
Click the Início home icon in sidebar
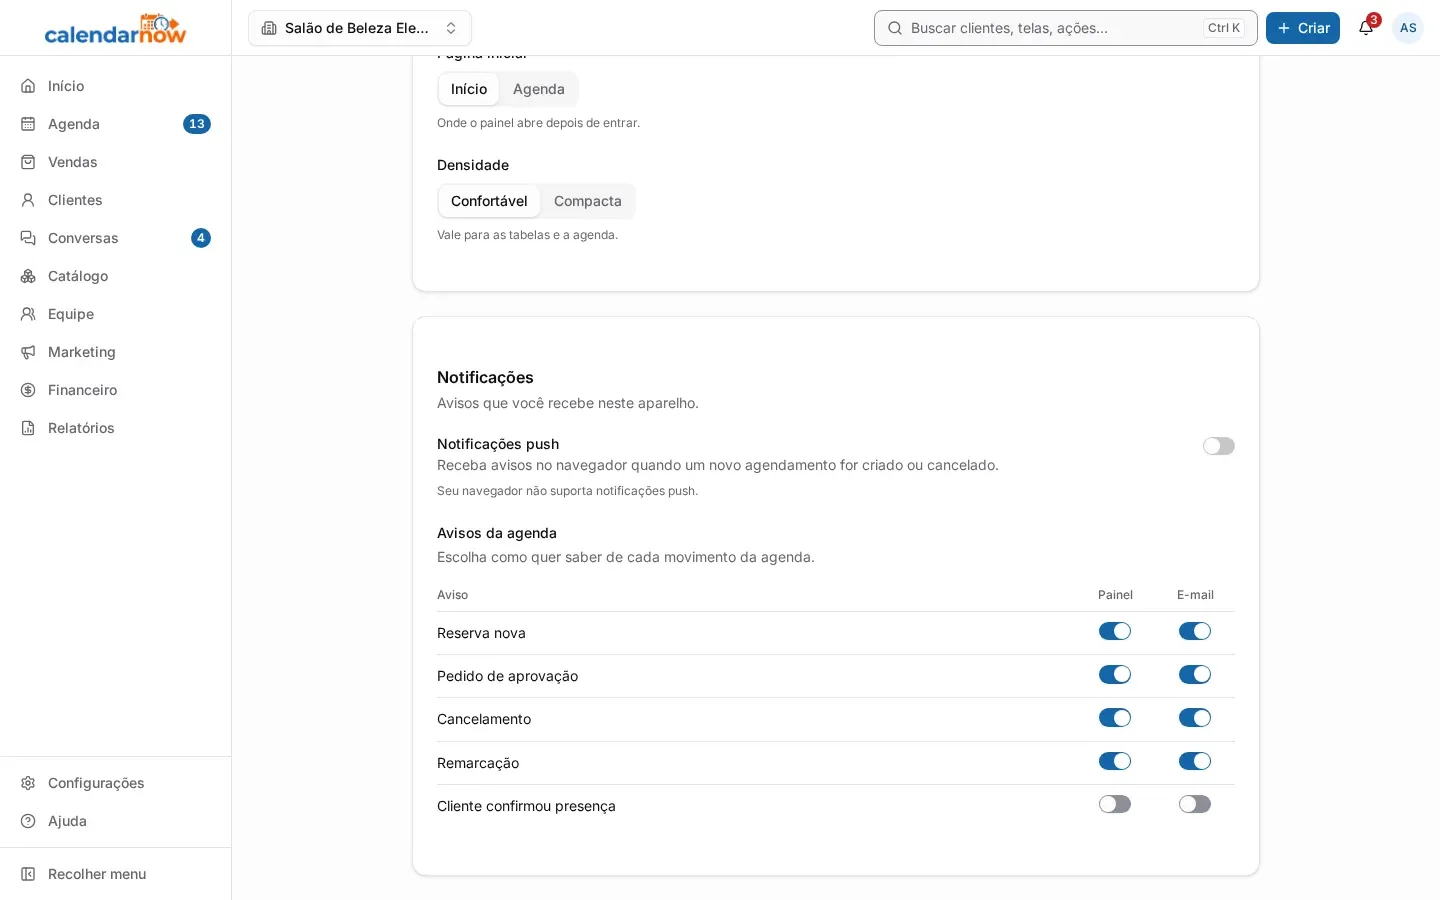(x=28, y=86)
